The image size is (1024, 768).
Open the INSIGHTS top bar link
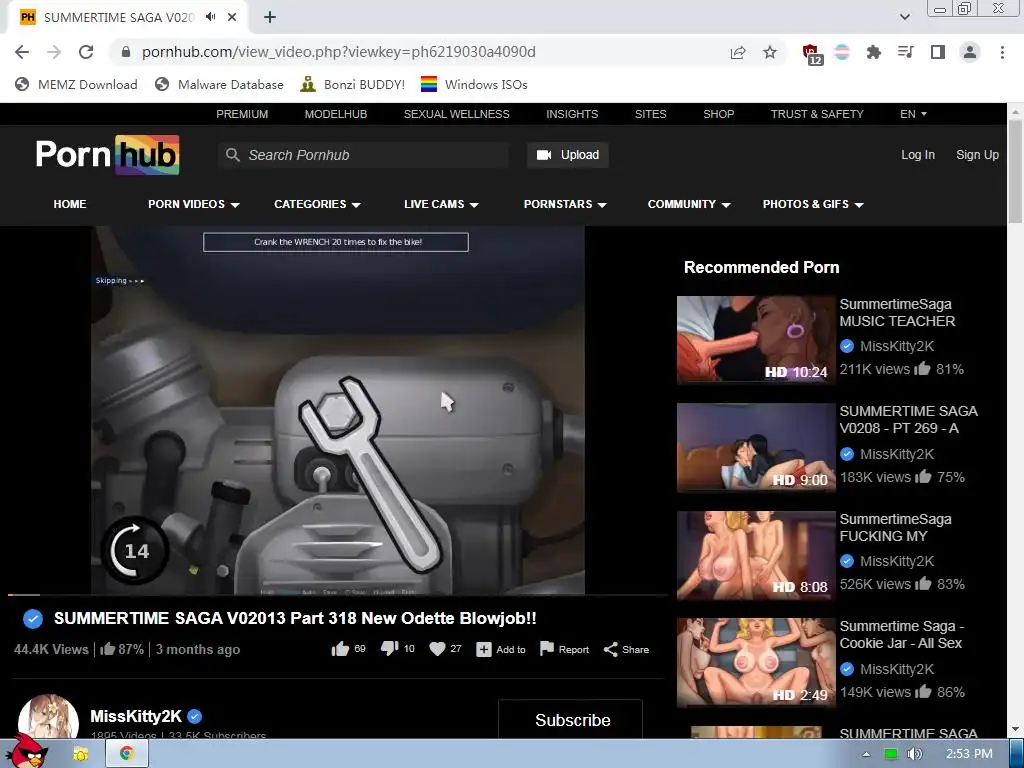coord(572,114)
